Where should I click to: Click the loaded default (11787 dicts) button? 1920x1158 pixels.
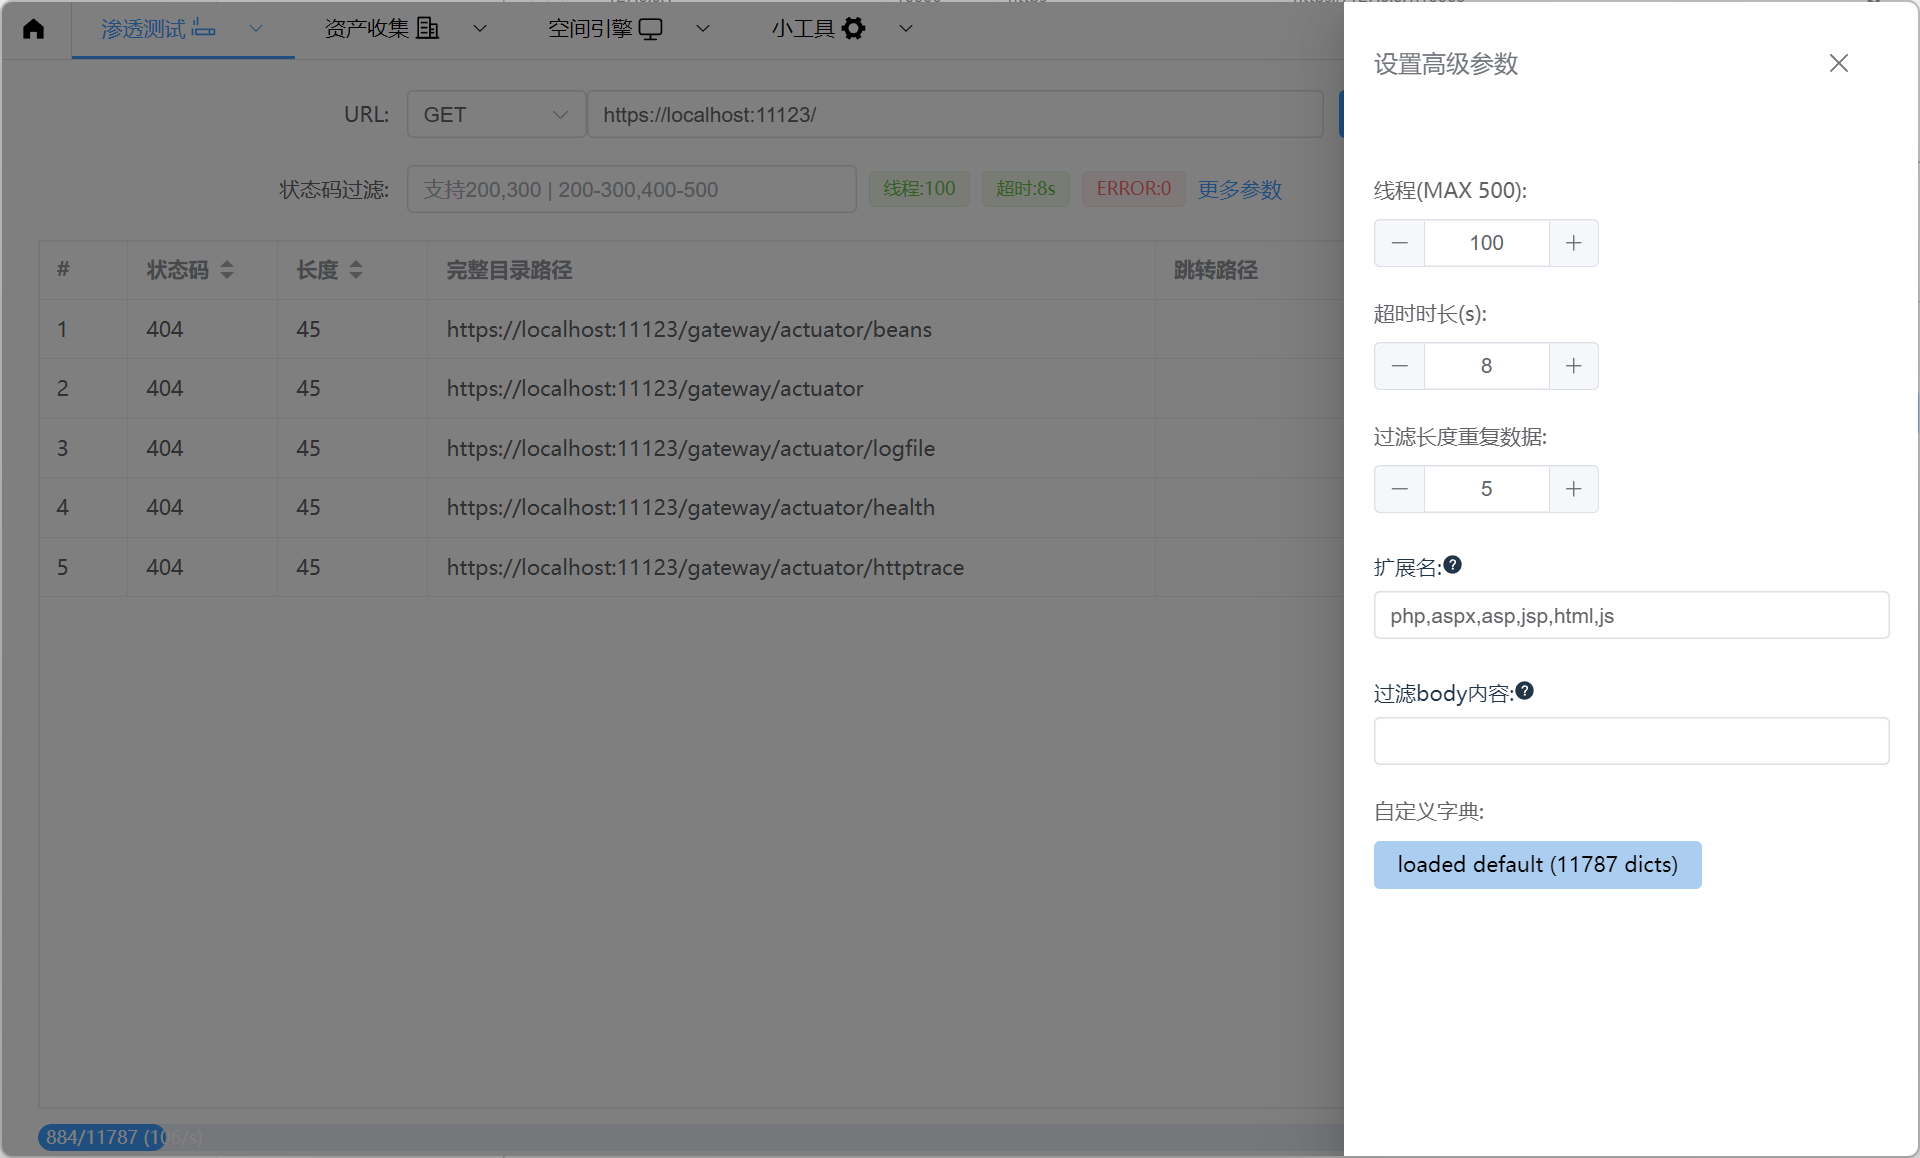click(x=1538, y=865)
